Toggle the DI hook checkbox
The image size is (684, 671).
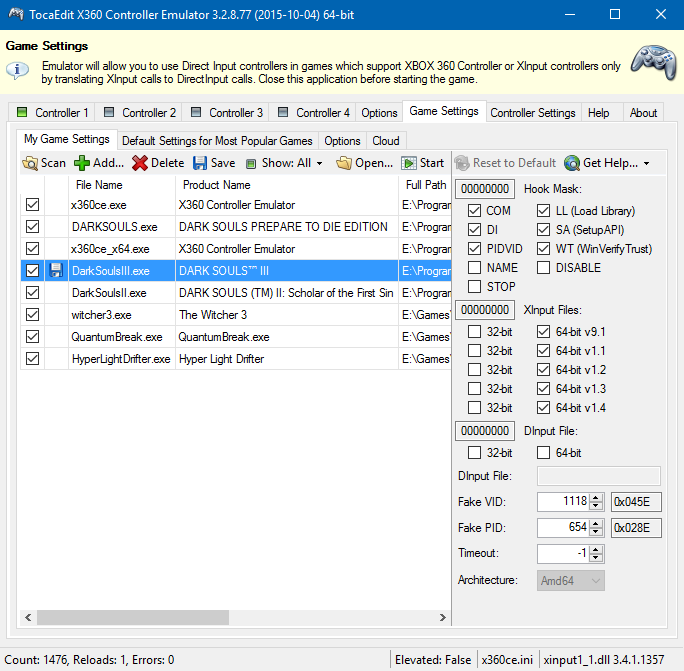tap(474, 229)
